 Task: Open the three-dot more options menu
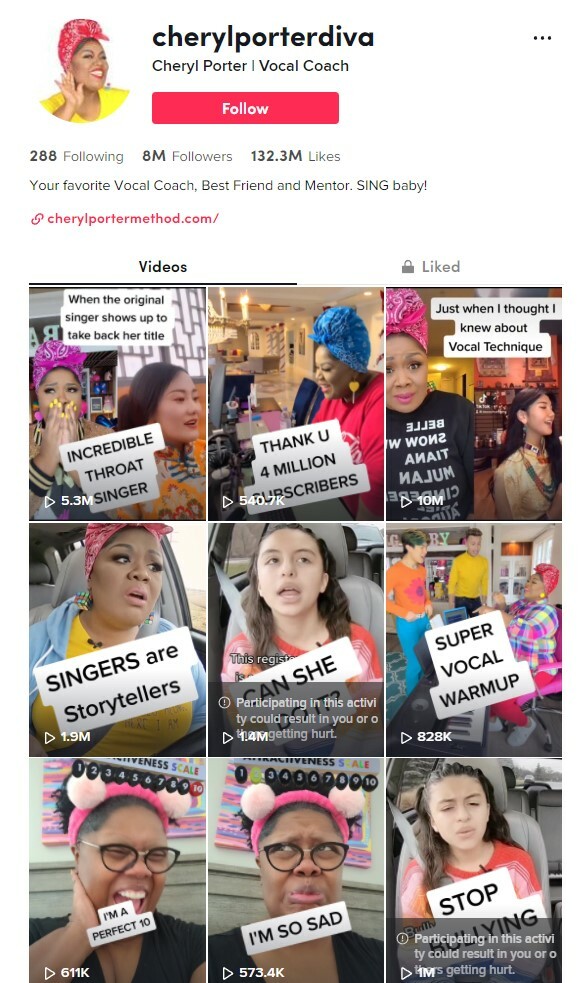click(x=542, y=38)
